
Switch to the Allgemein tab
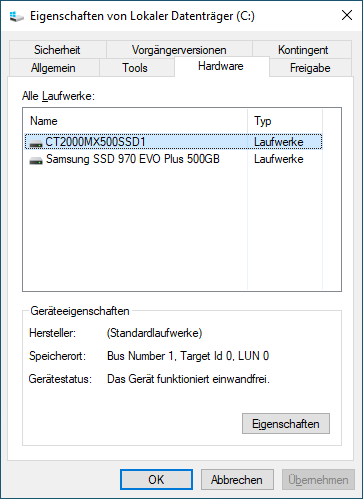tap(53, 68)
